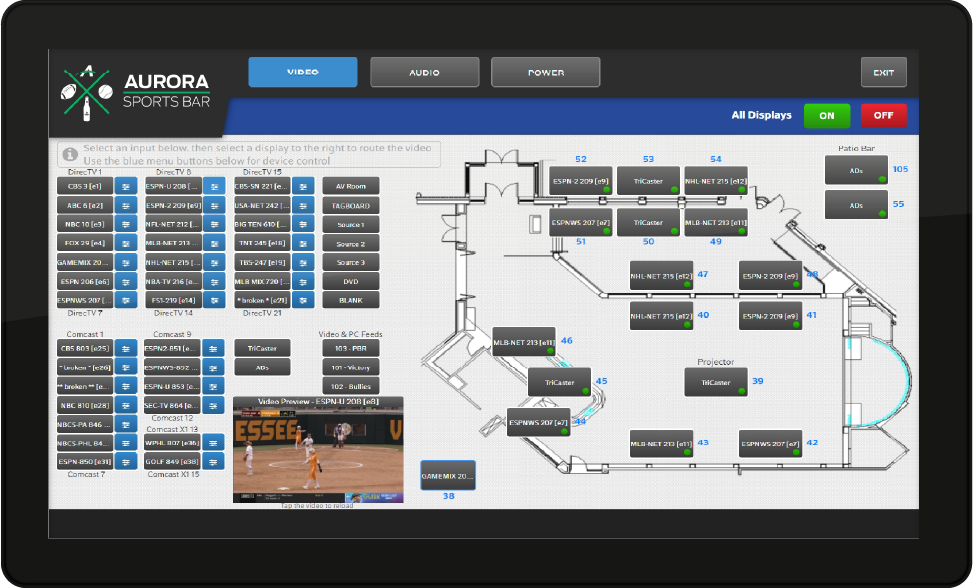
Task: Click the Aurora Sports Bar logo
Action: [x=138, y=89]
